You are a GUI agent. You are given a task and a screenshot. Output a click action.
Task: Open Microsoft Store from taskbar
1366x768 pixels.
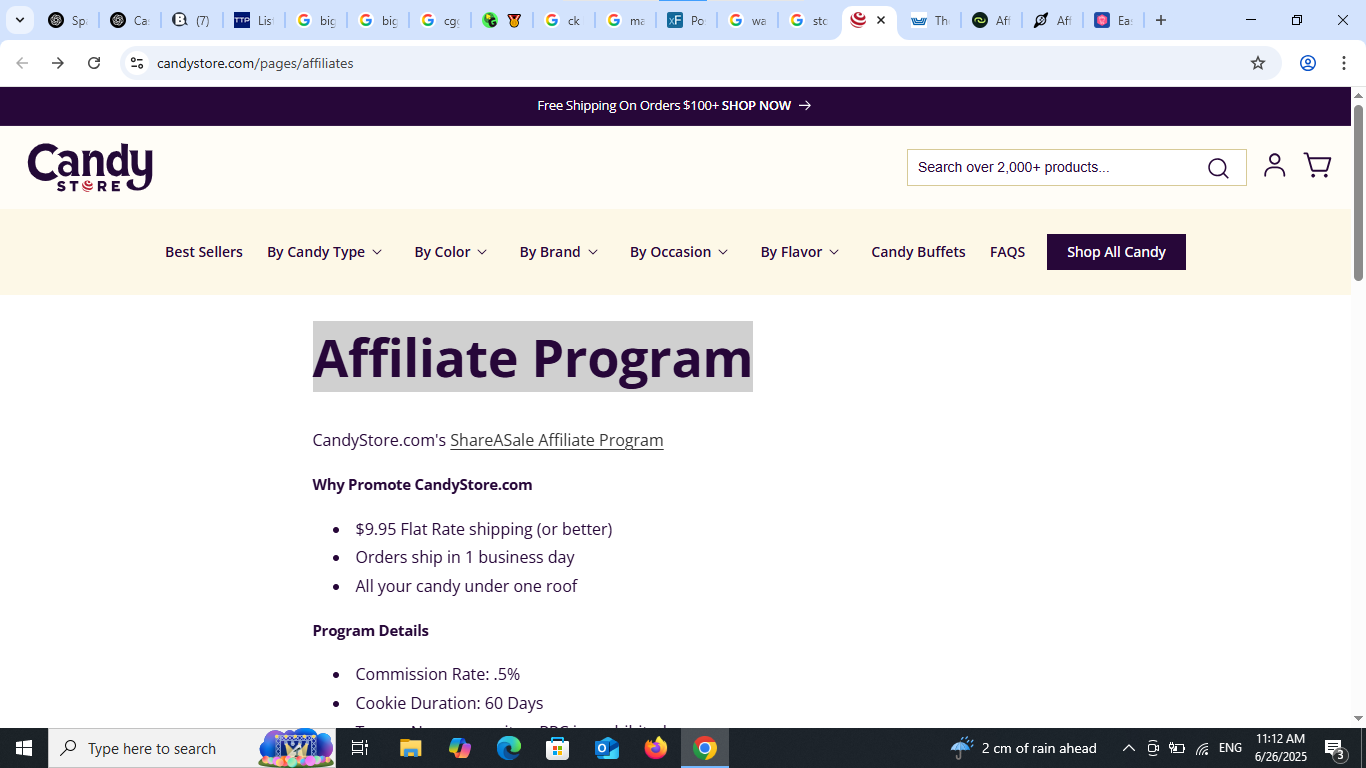[558, 748]
